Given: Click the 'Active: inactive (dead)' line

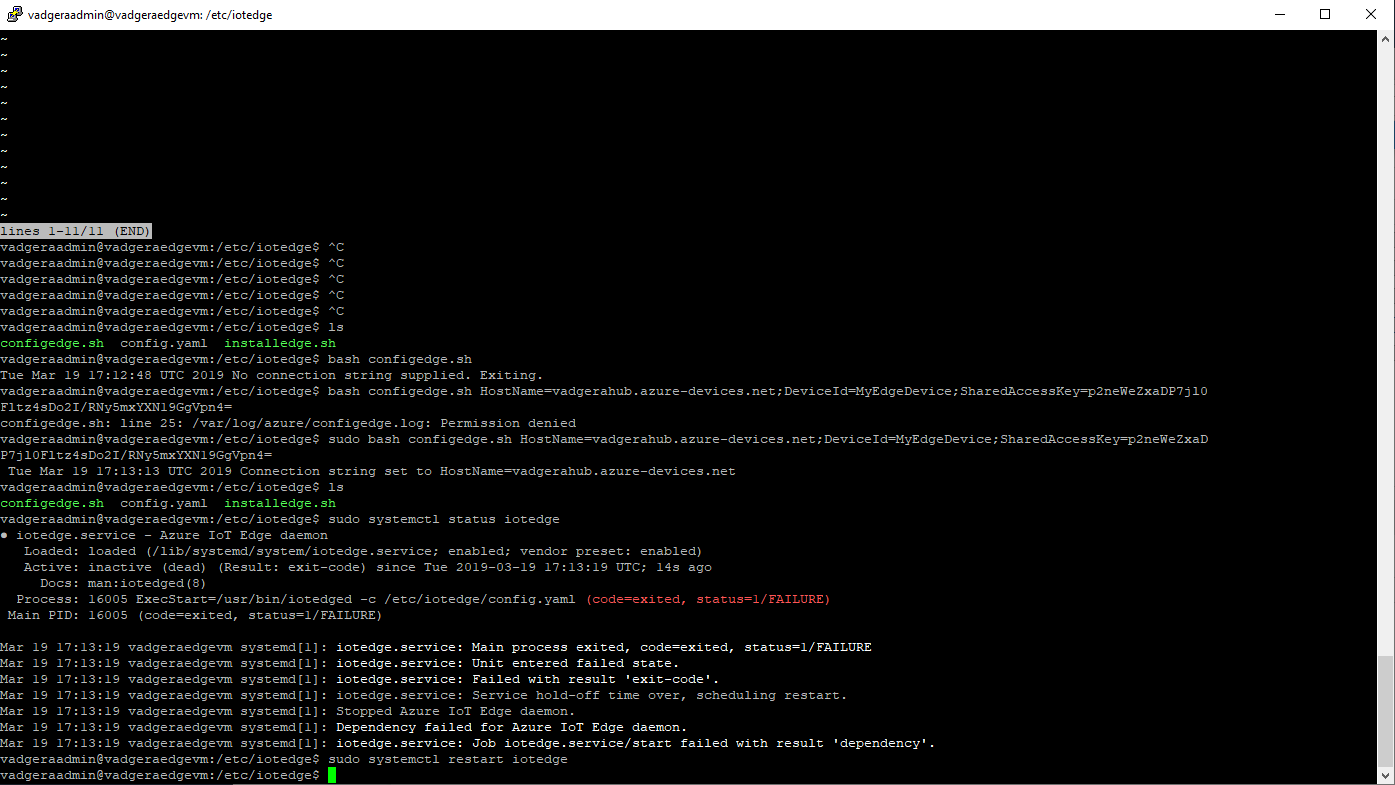Looking at the screenshot, I should pyautogui.click(x=368, y=567).
